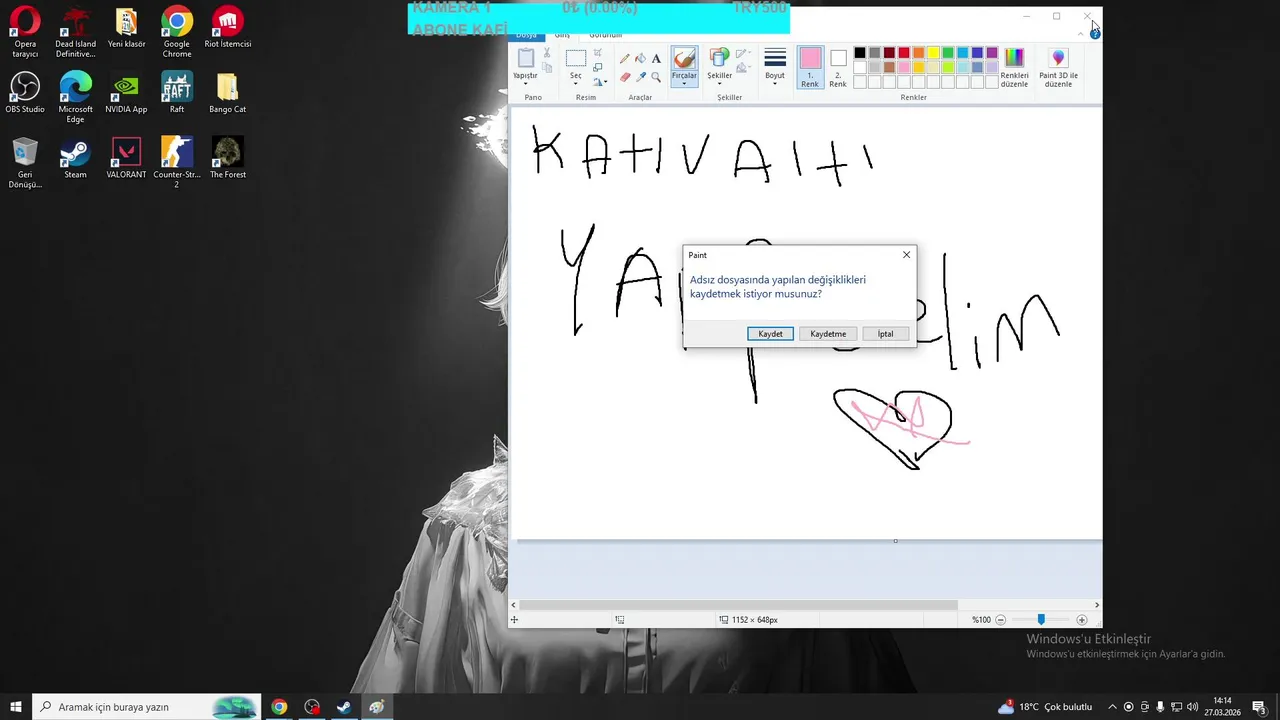Click Kaydet in the save dialog

coord(770,334)
